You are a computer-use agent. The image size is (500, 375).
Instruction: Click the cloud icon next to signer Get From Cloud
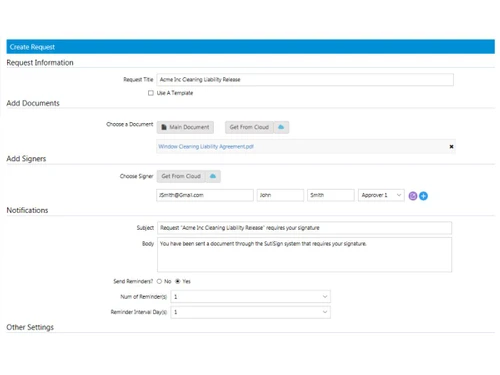coord(213,176)
